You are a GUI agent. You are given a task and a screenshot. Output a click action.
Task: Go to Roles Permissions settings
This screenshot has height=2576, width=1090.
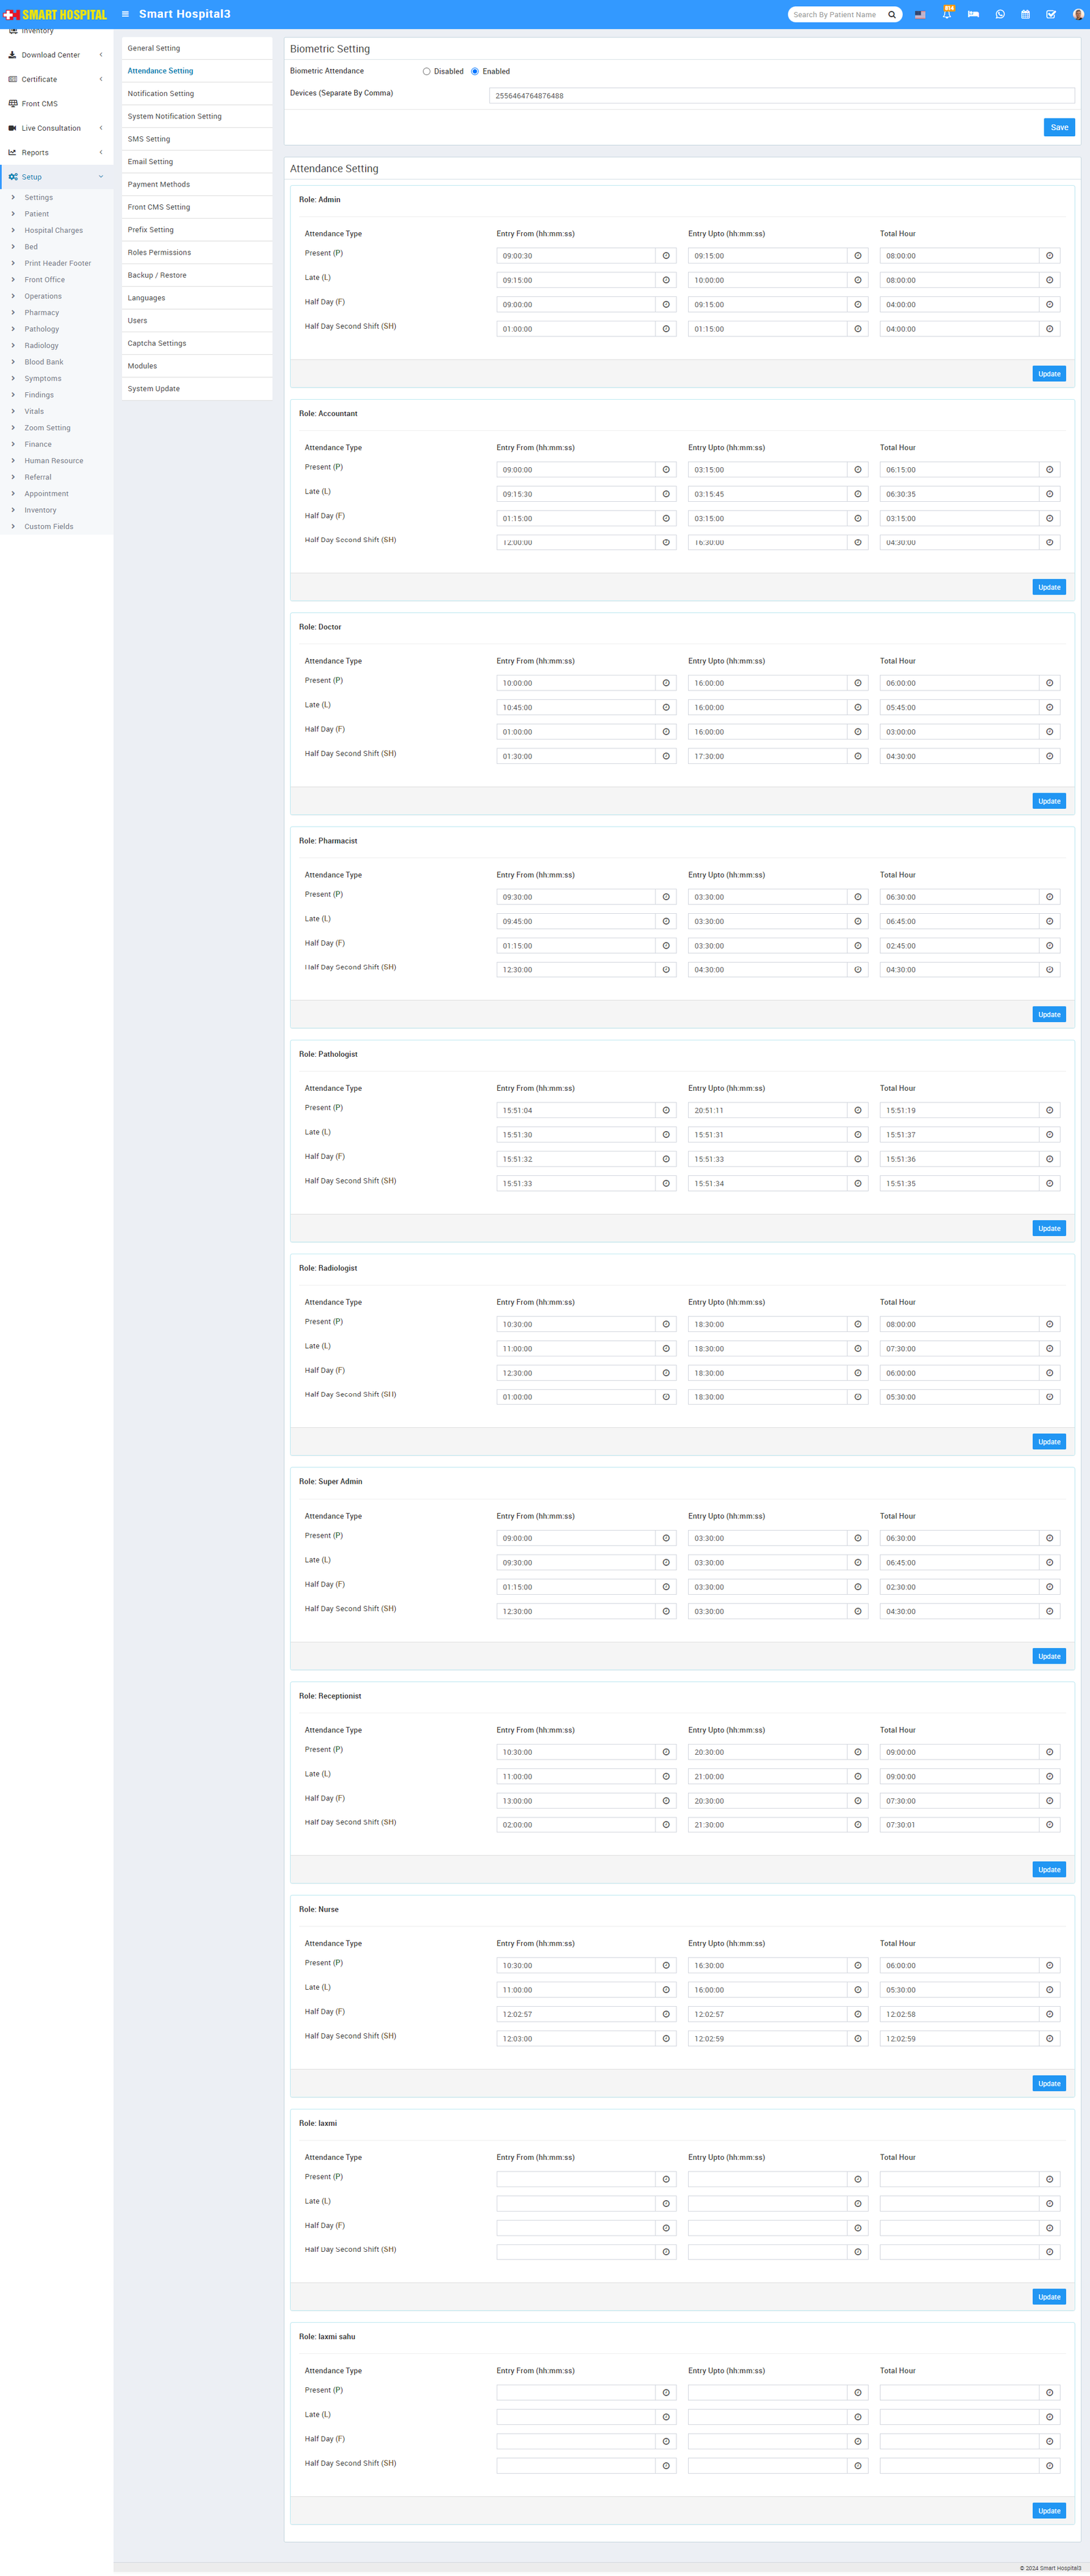tap(159, 253)
